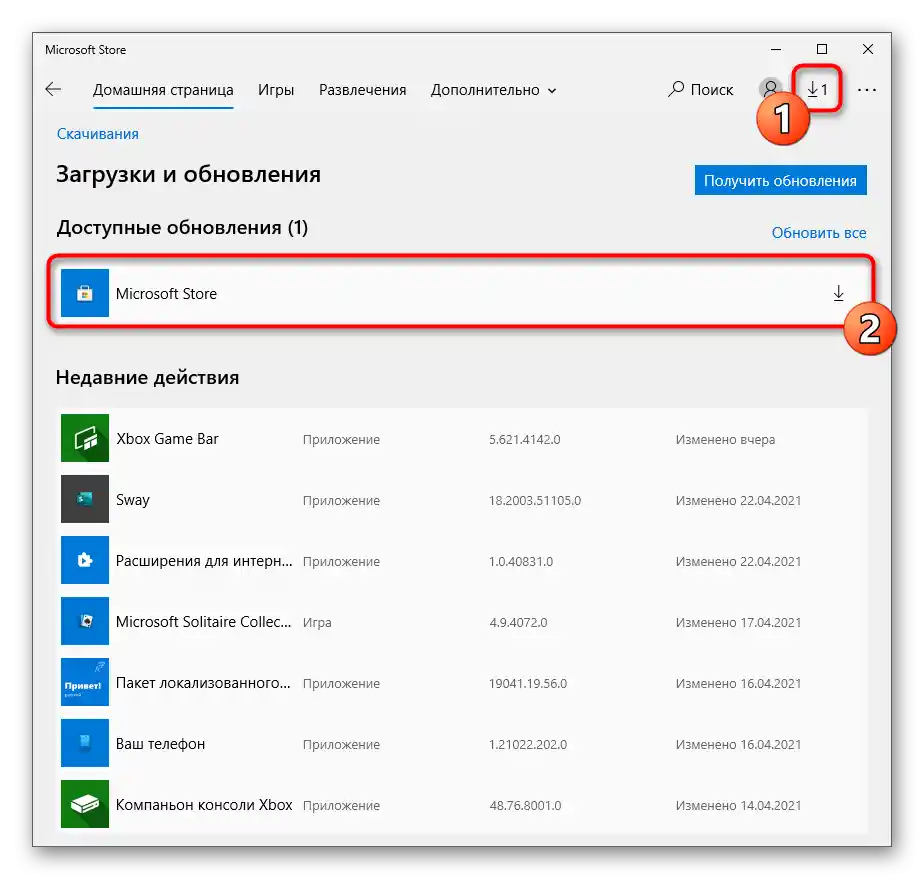
Task: Select Пакет локализованного... row name
Action: 203,683
